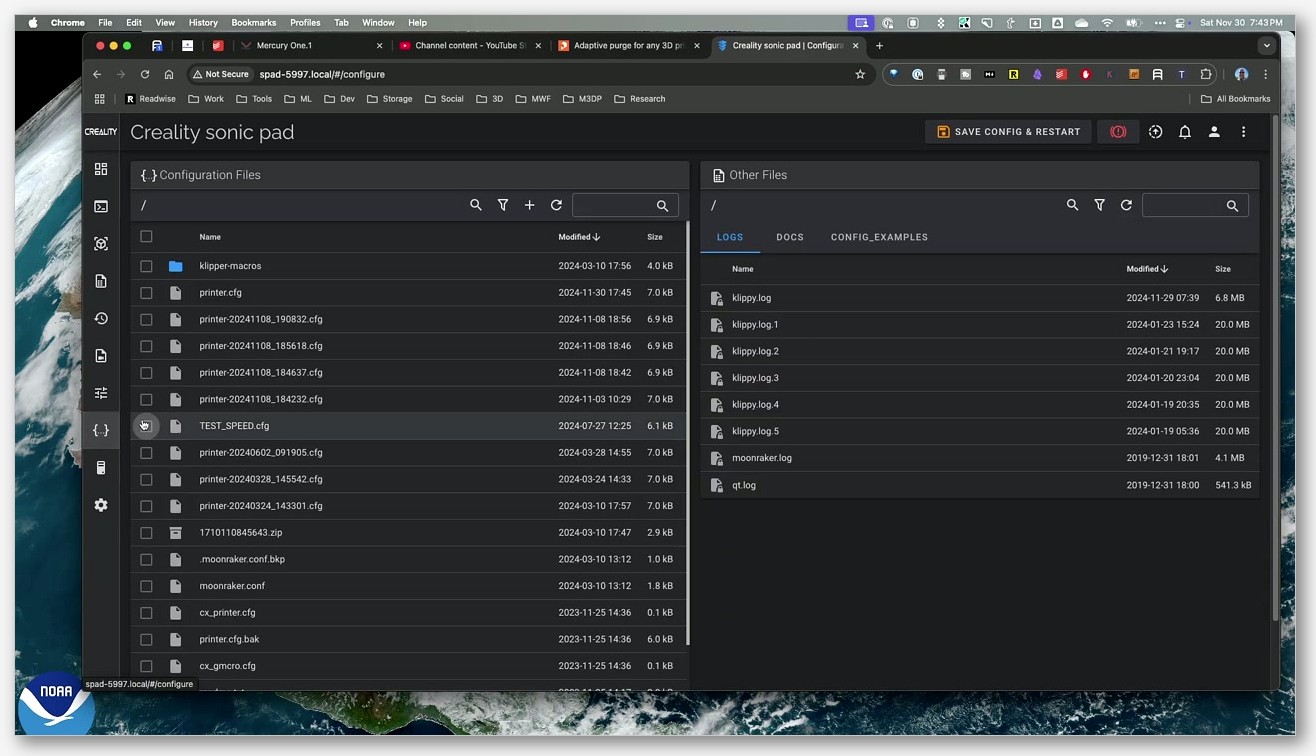The height and width of the screenshot is (756, 1316).
Task: Open the klippy.log file
Action: pyautogui.click(x=751, y=298)
